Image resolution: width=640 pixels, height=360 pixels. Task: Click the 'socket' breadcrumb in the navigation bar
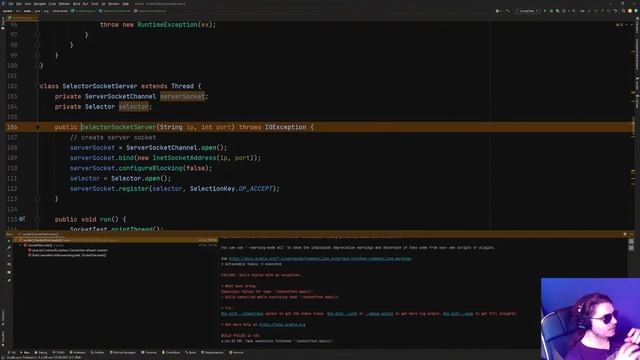[8, 11]
